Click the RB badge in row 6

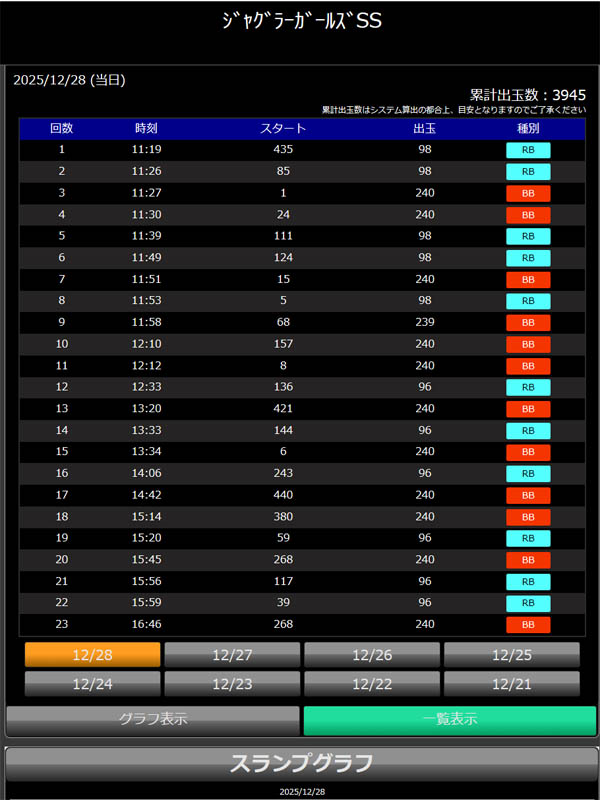pos(528,258)
